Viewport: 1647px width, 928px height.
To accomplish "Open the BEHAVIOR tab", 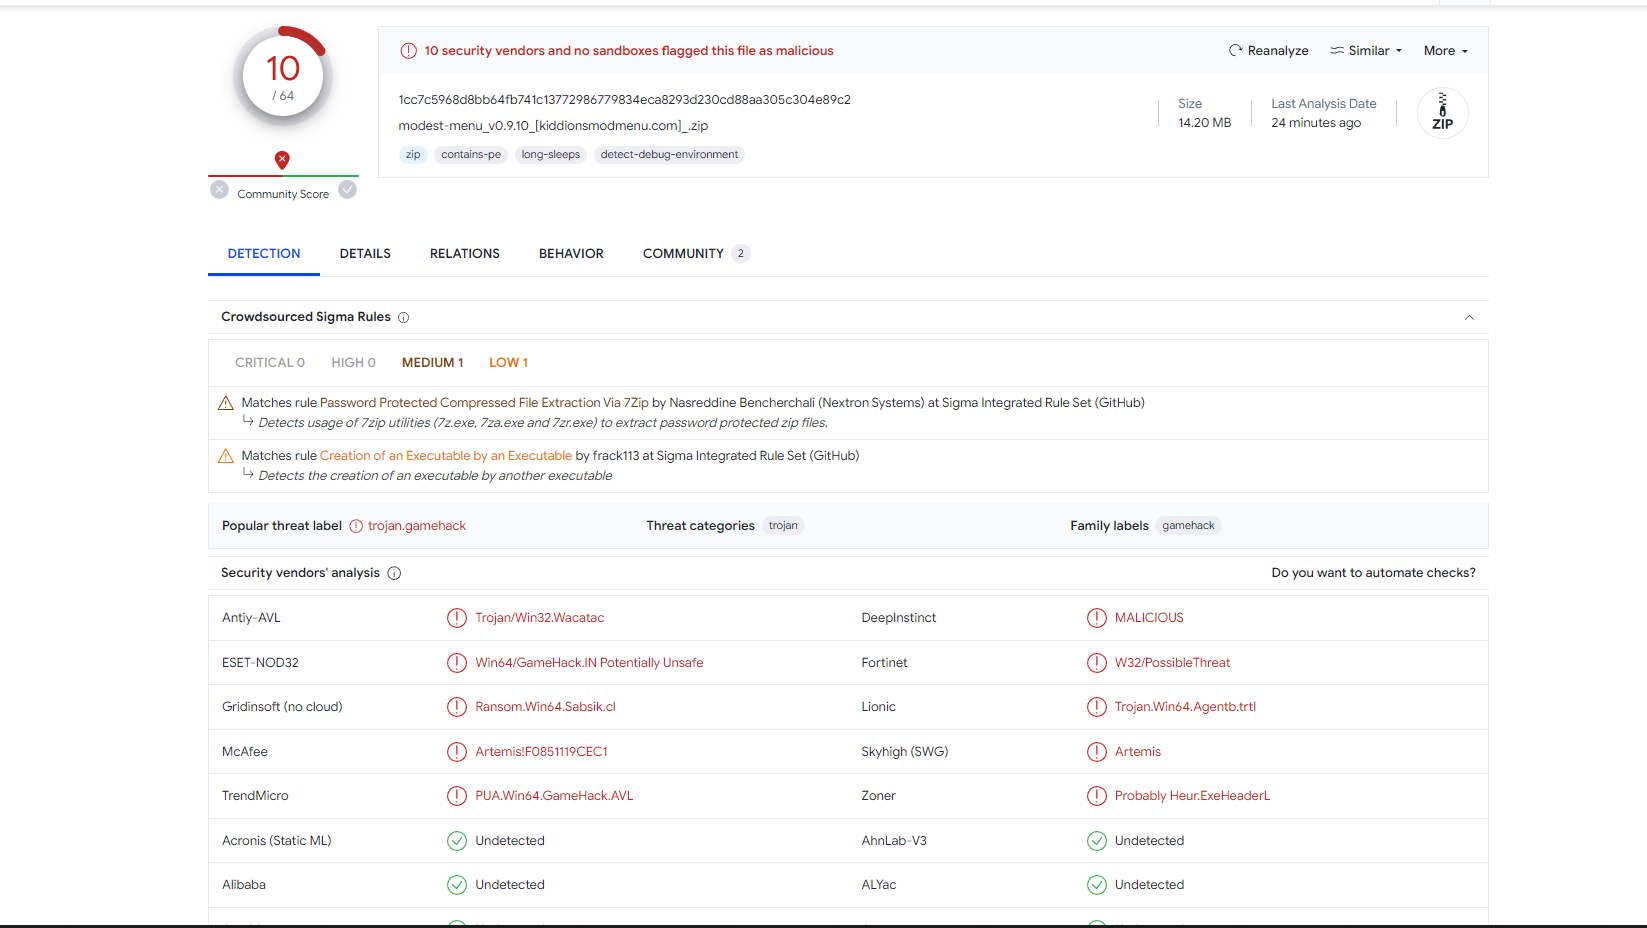I will pyautogui.click(x=571, y=254).
